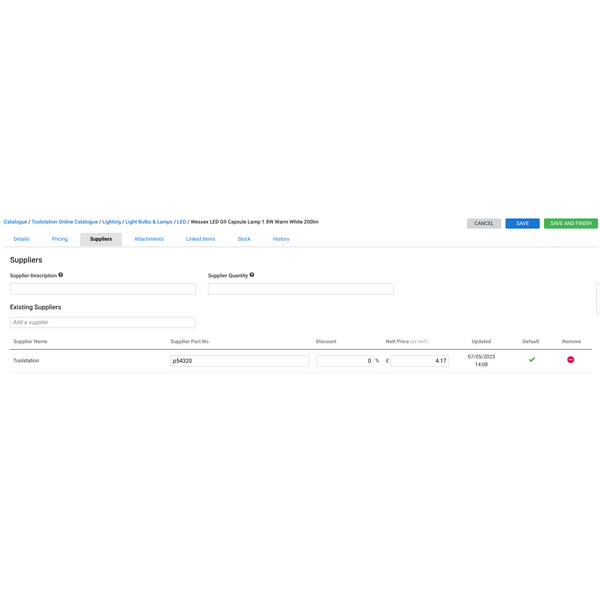Image resolution: width=600 pixels, height=600 pixels.
Task: Go to the Lighting breadcrumb link
Action: [111, 222]
